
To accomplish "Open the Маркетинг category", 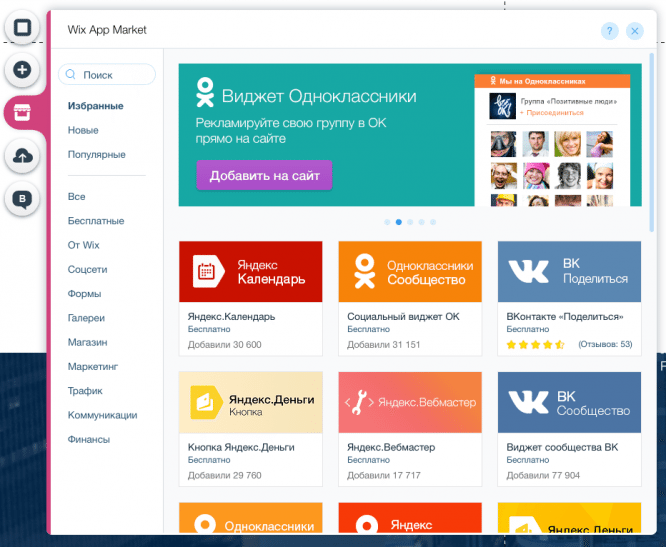I will tap(93, 366).
